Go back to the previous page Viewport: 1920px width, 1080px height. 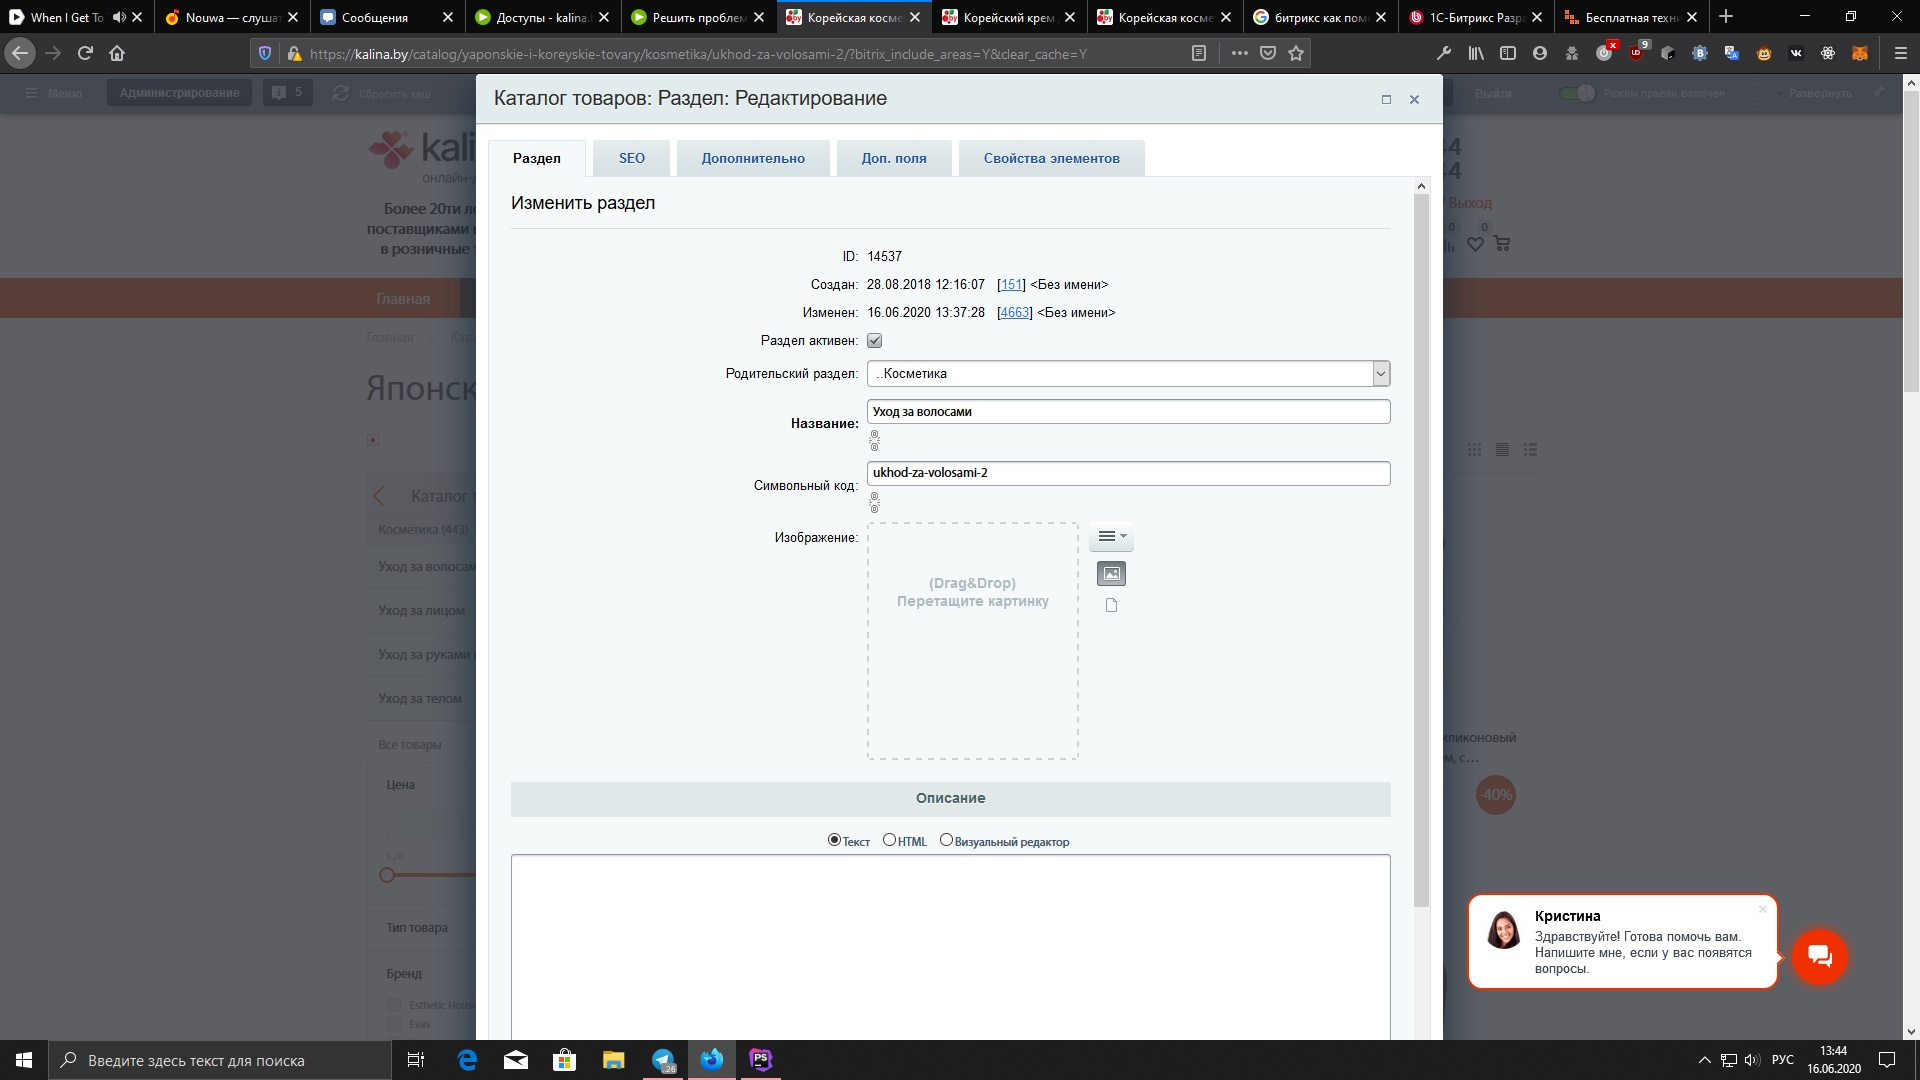tap(20, 53)
